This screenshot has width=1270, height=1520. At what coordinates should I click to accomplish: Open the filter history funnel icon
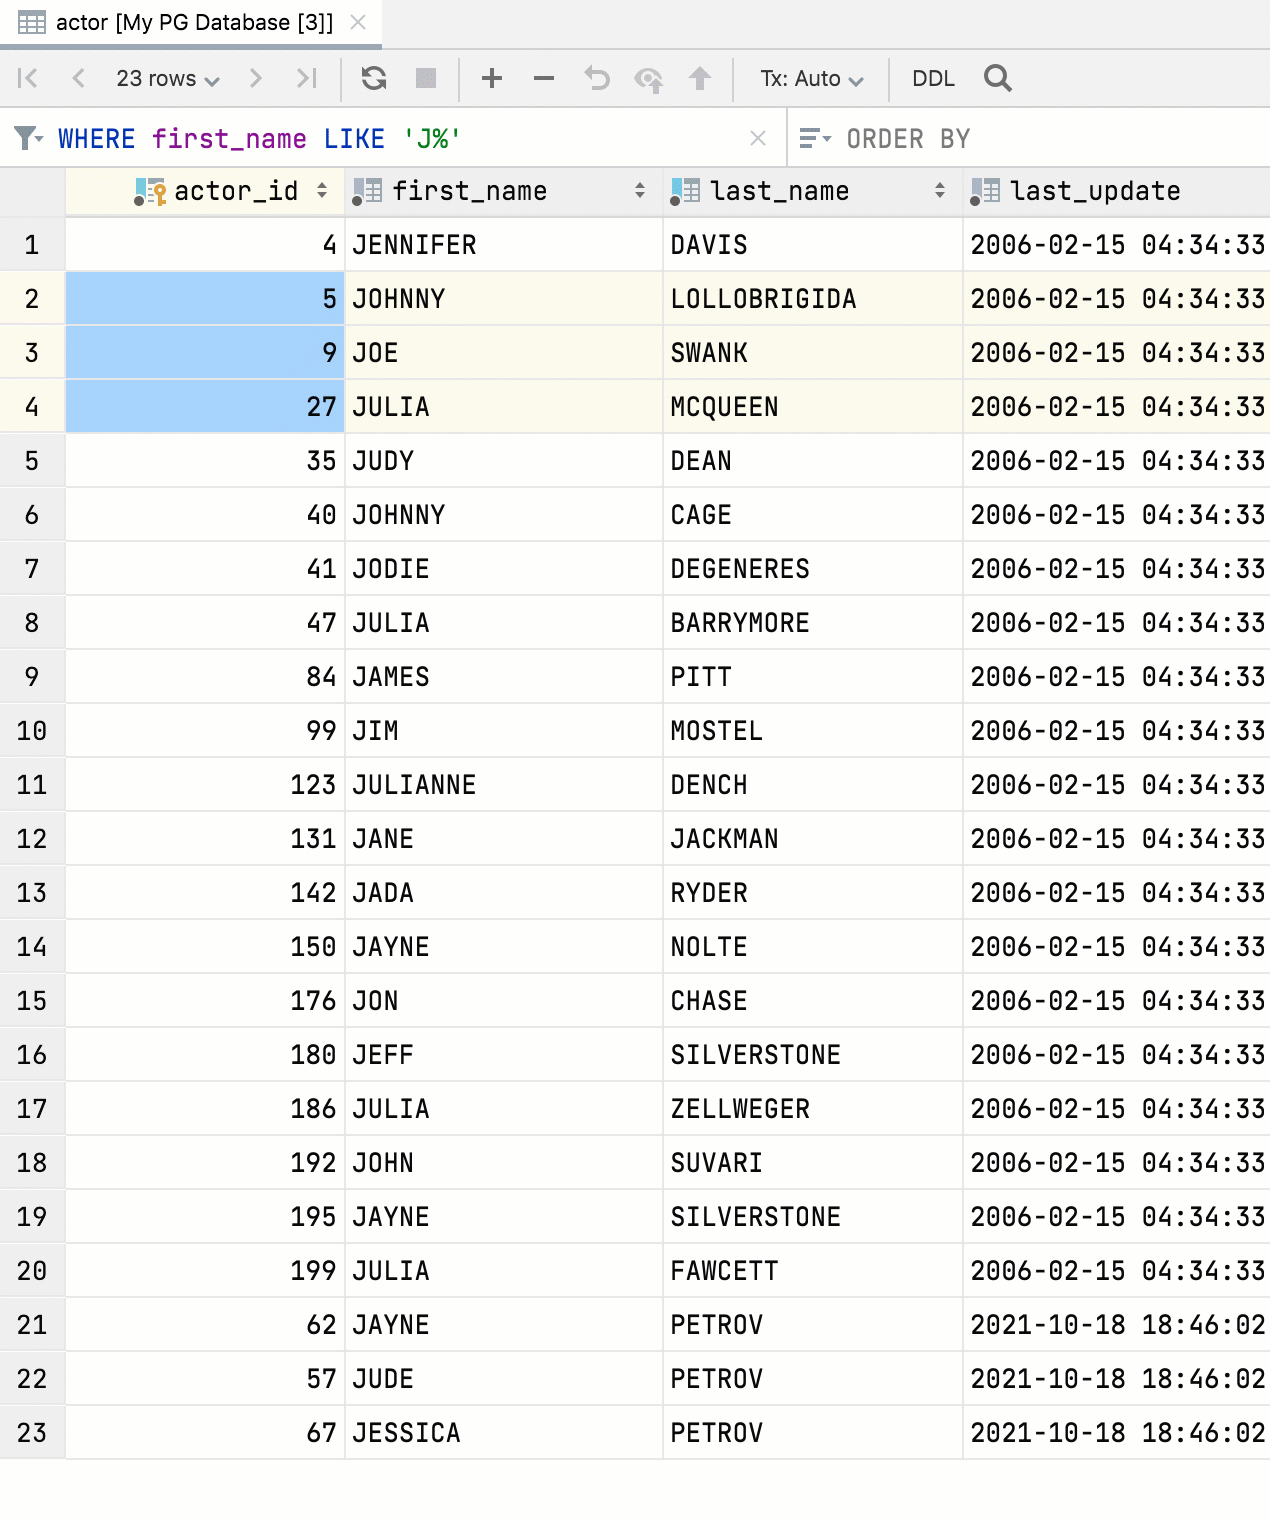click(x=28, y=138)
